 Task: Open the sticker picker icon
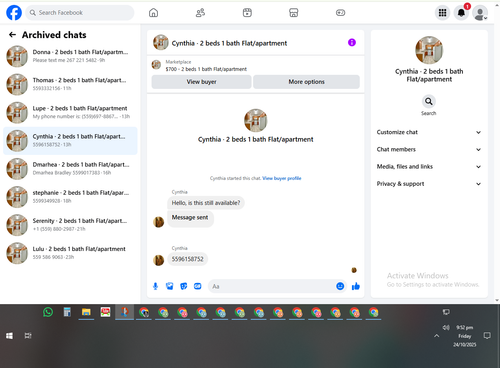point(184,286)
